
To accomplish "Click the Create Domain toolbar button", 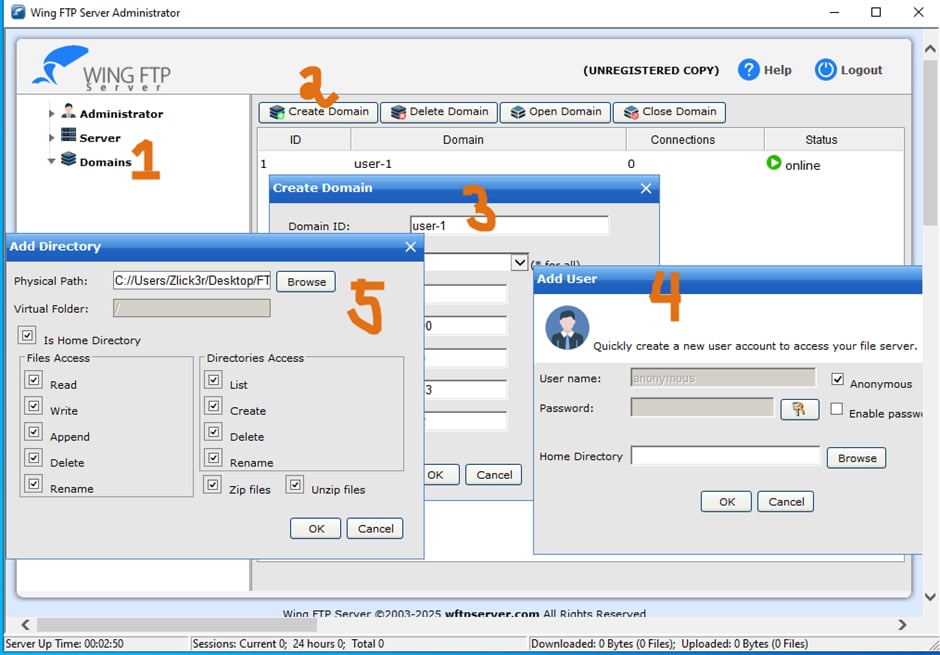I will [318, 112].
